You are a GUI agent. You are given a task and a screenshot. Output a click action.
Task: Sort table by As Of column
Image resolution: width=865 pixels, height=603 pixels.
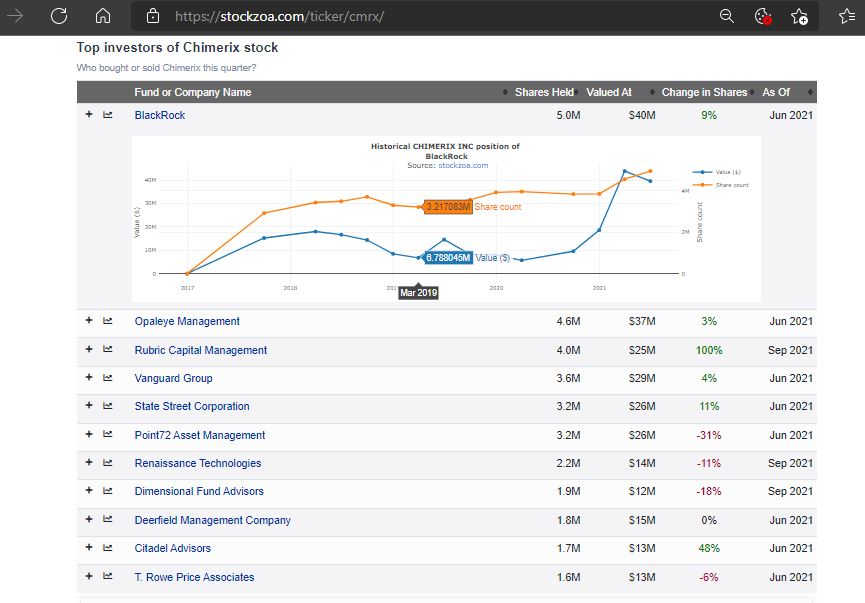[x=776, y=92]
